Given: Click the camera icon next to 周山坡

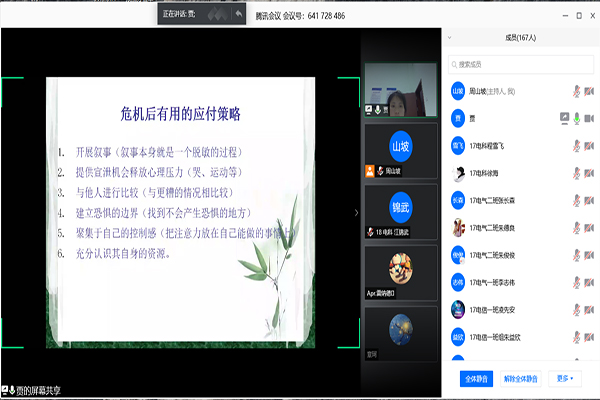Looking at the screenshot, I should 590,90.
